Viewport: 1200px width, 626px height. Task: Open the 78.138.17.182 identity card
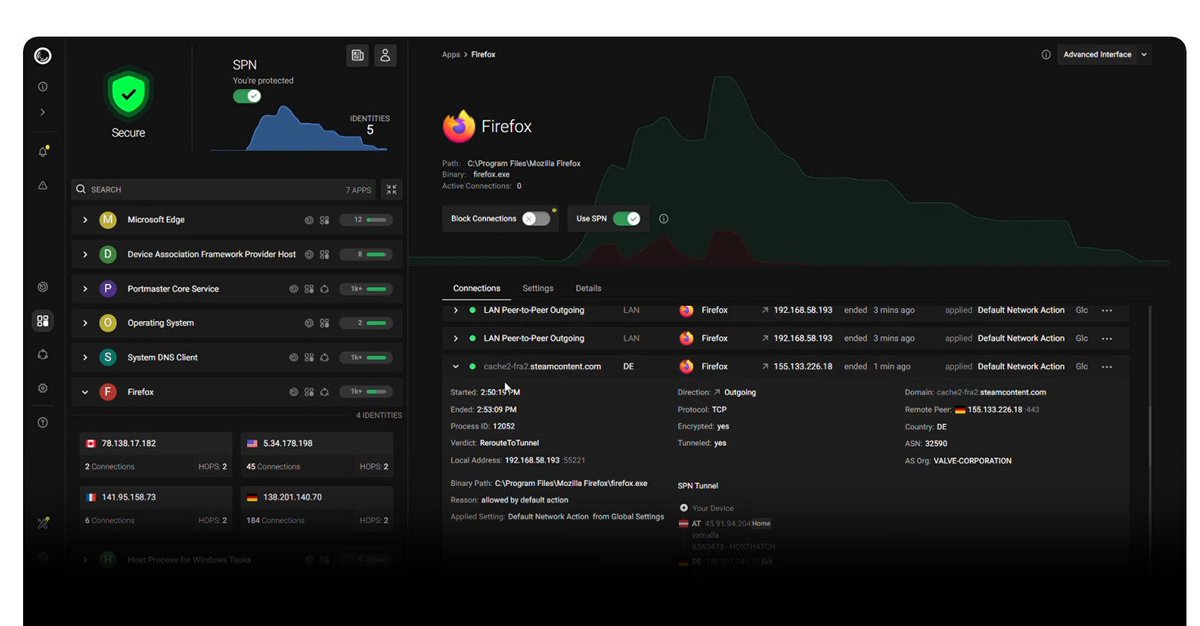click(x=156, y=454)
